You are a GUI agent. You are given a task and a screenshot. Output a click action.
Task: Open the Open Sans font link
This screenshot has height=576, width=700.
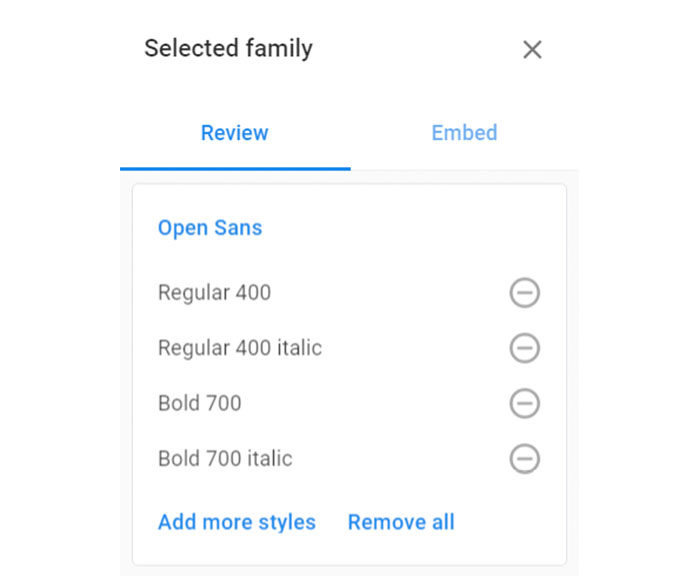pyautogui.click(x=210, y=228)
